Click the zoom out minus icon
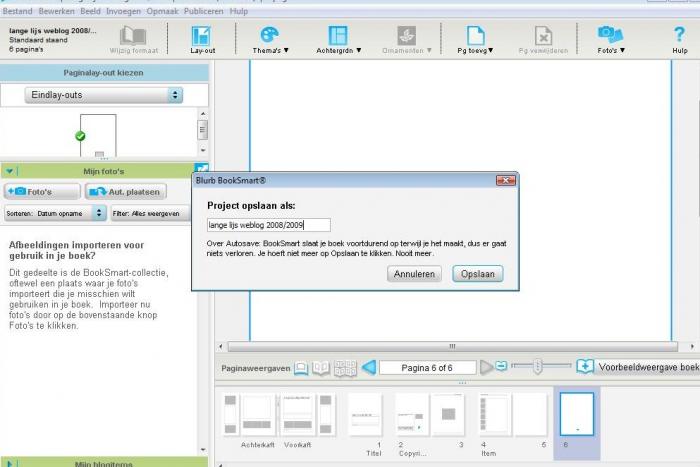The width and height of the screenshot is (700, 467). click(501, 366)
